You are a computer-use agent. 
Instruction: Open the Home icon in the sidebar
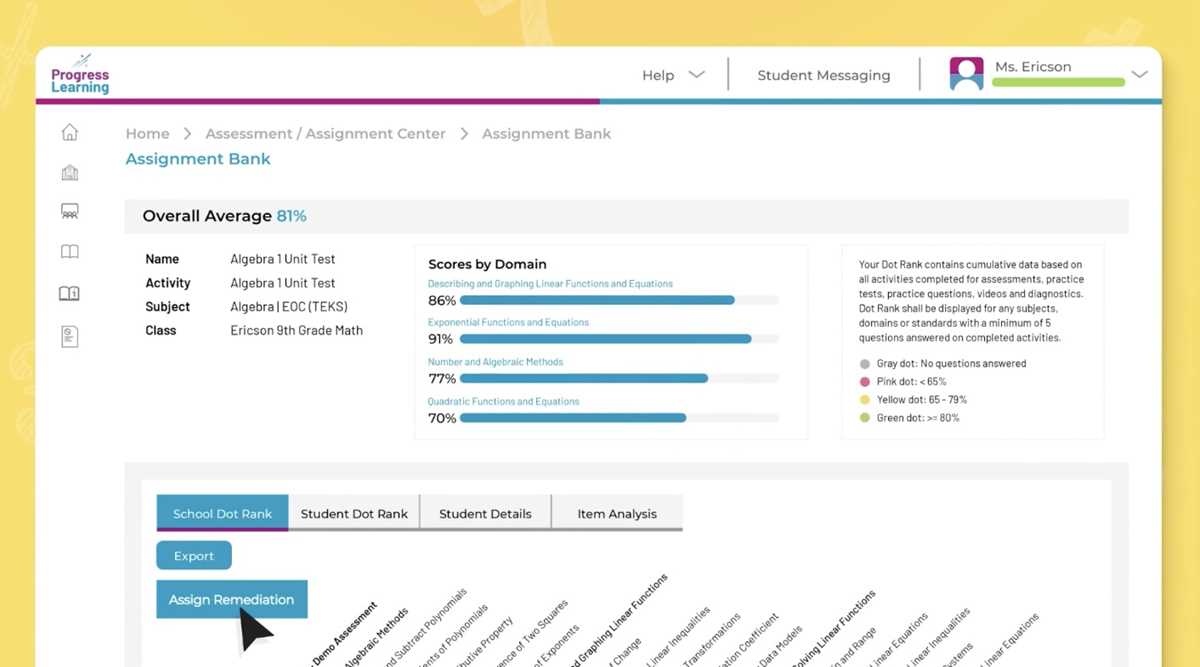(69, 132)
